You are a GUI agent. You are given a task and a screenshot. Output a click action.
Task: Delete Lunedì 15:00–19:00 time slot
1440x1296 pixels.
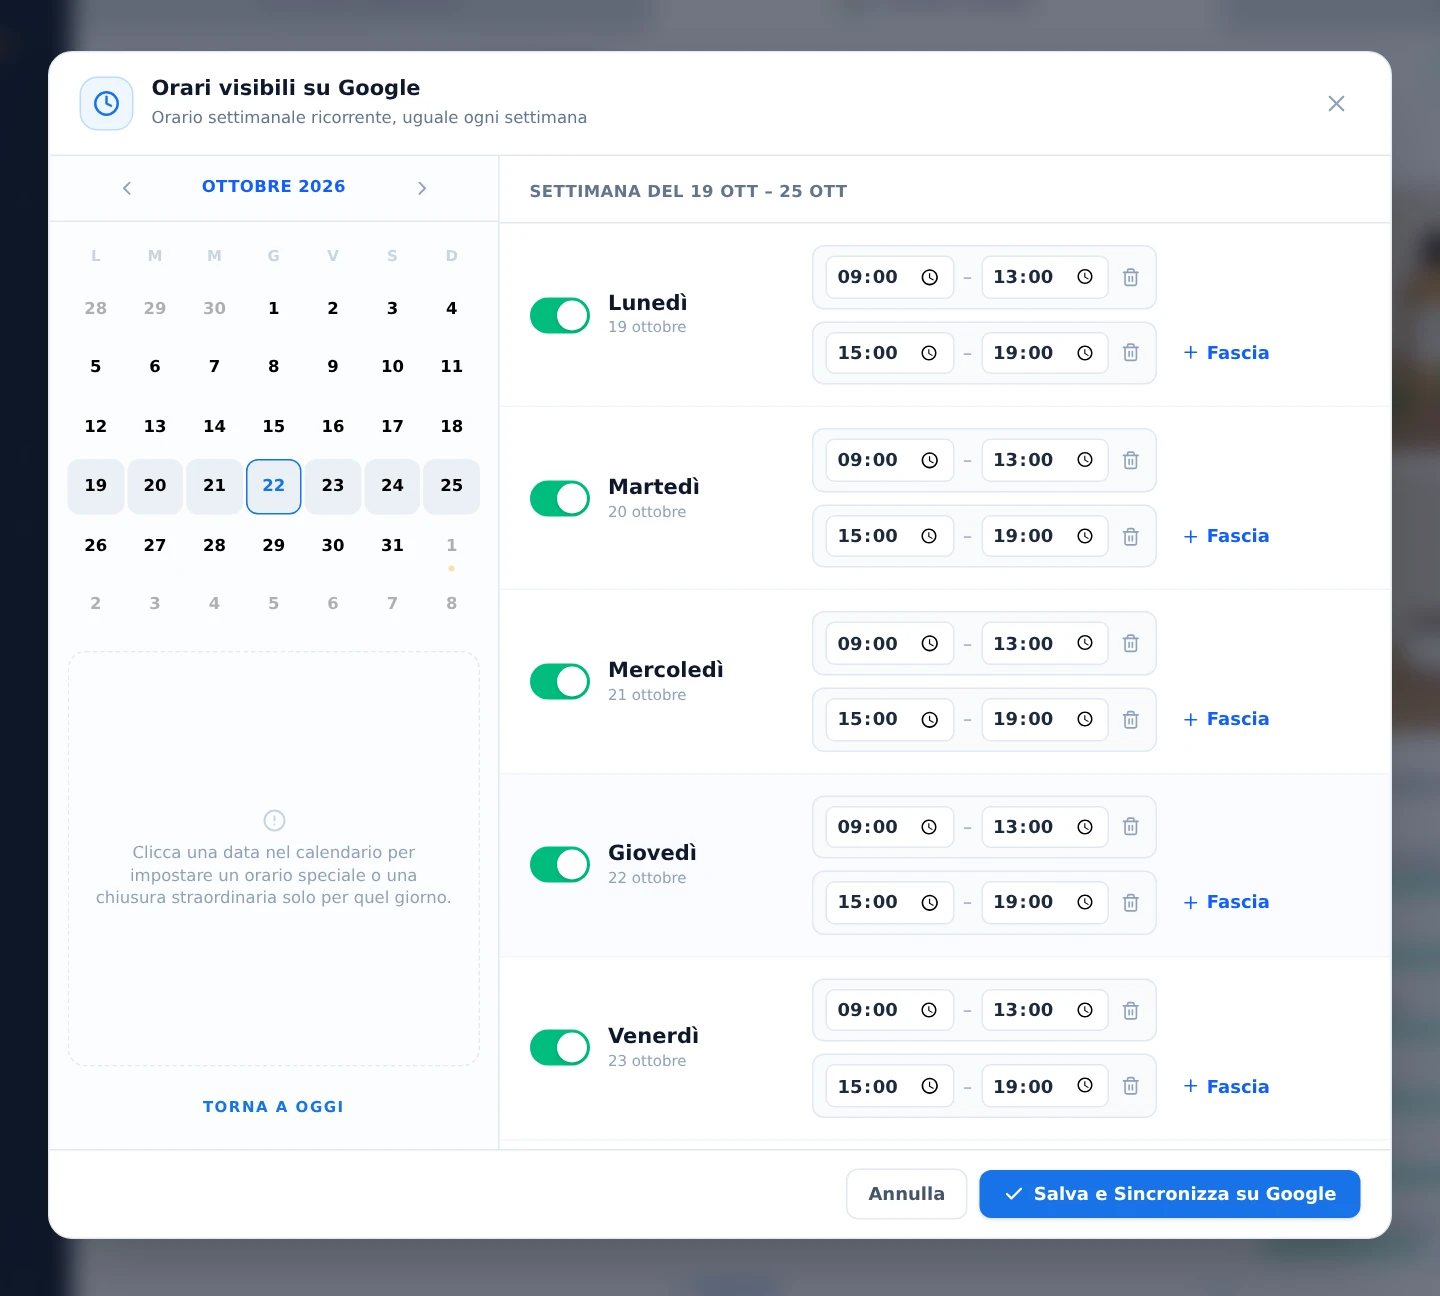[x=1130, y=353]
